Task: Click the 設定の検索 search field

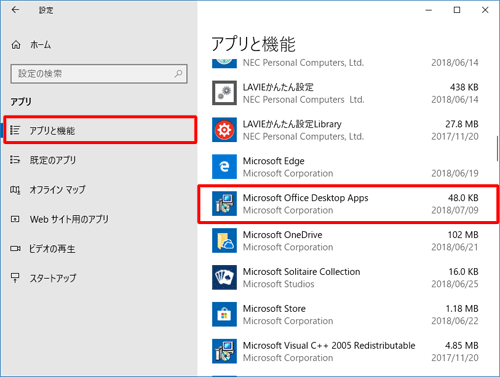Action: pos(99,74)
